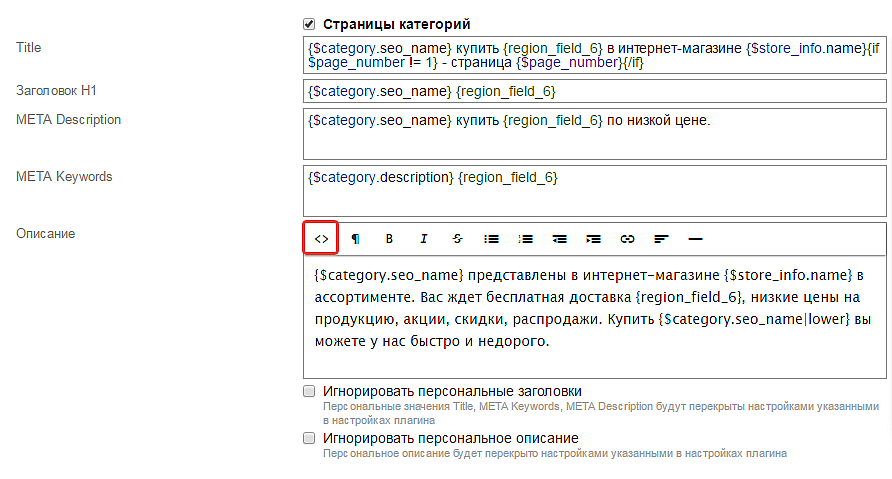Uncheck the 'Страницы категорий' checkbox
Viewport: 892px width, 479px height.
tap(309, 24)
